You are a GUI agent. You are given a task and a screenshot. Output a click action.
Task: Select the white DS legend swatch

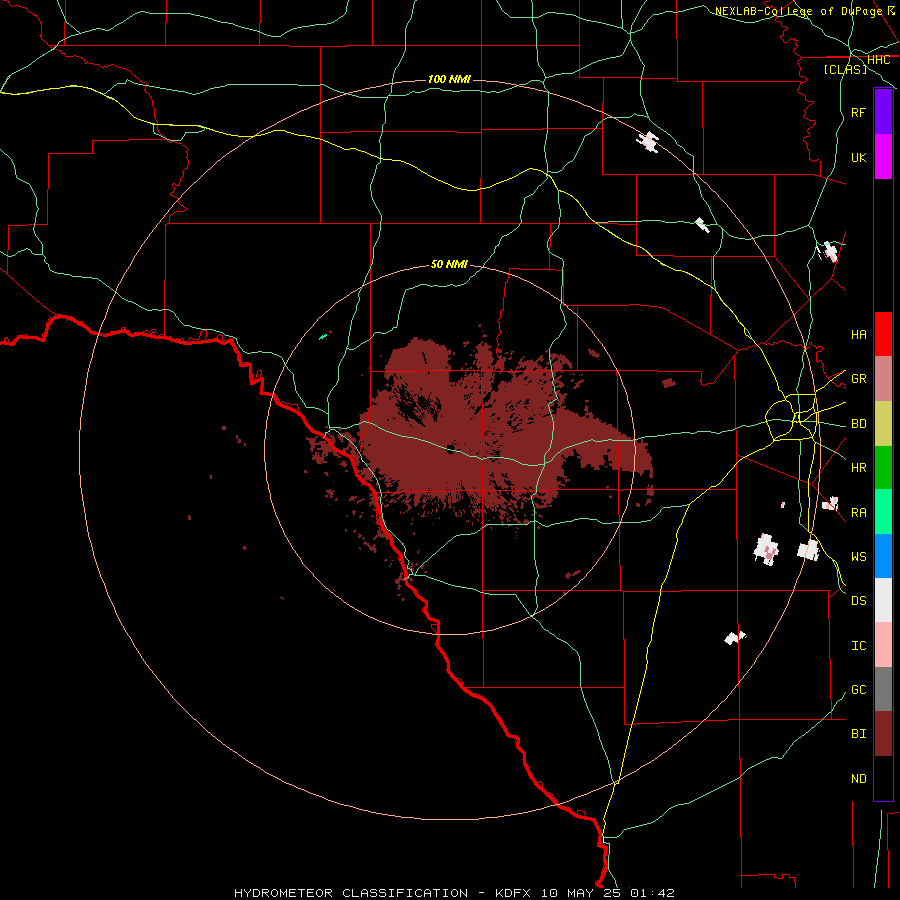[883, 600]
